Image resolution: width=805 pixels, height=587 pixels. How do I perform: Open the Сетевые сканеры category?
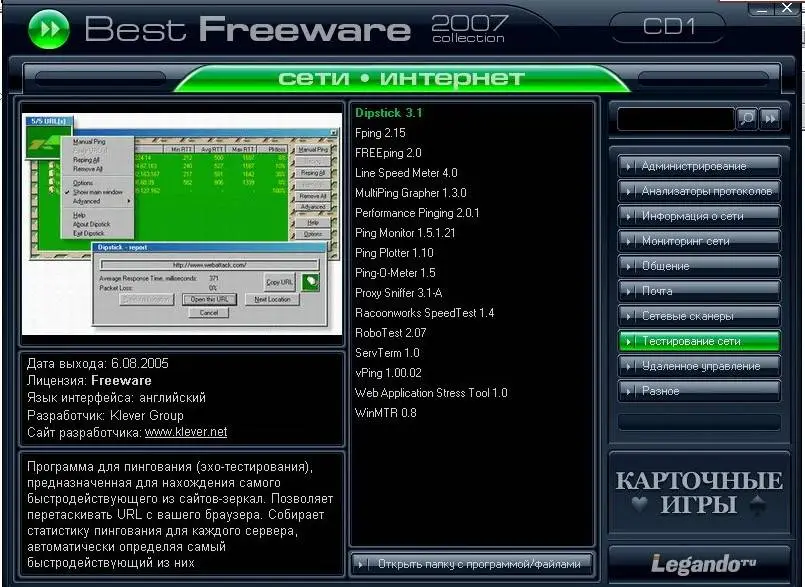(699, 316)
